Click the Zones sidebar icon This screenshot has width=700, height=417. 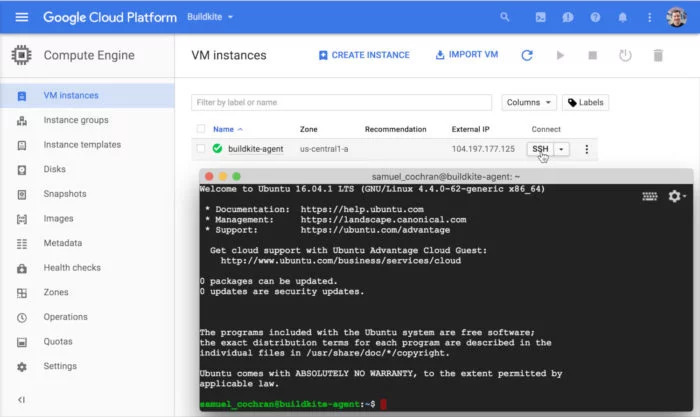coord(21,293)
